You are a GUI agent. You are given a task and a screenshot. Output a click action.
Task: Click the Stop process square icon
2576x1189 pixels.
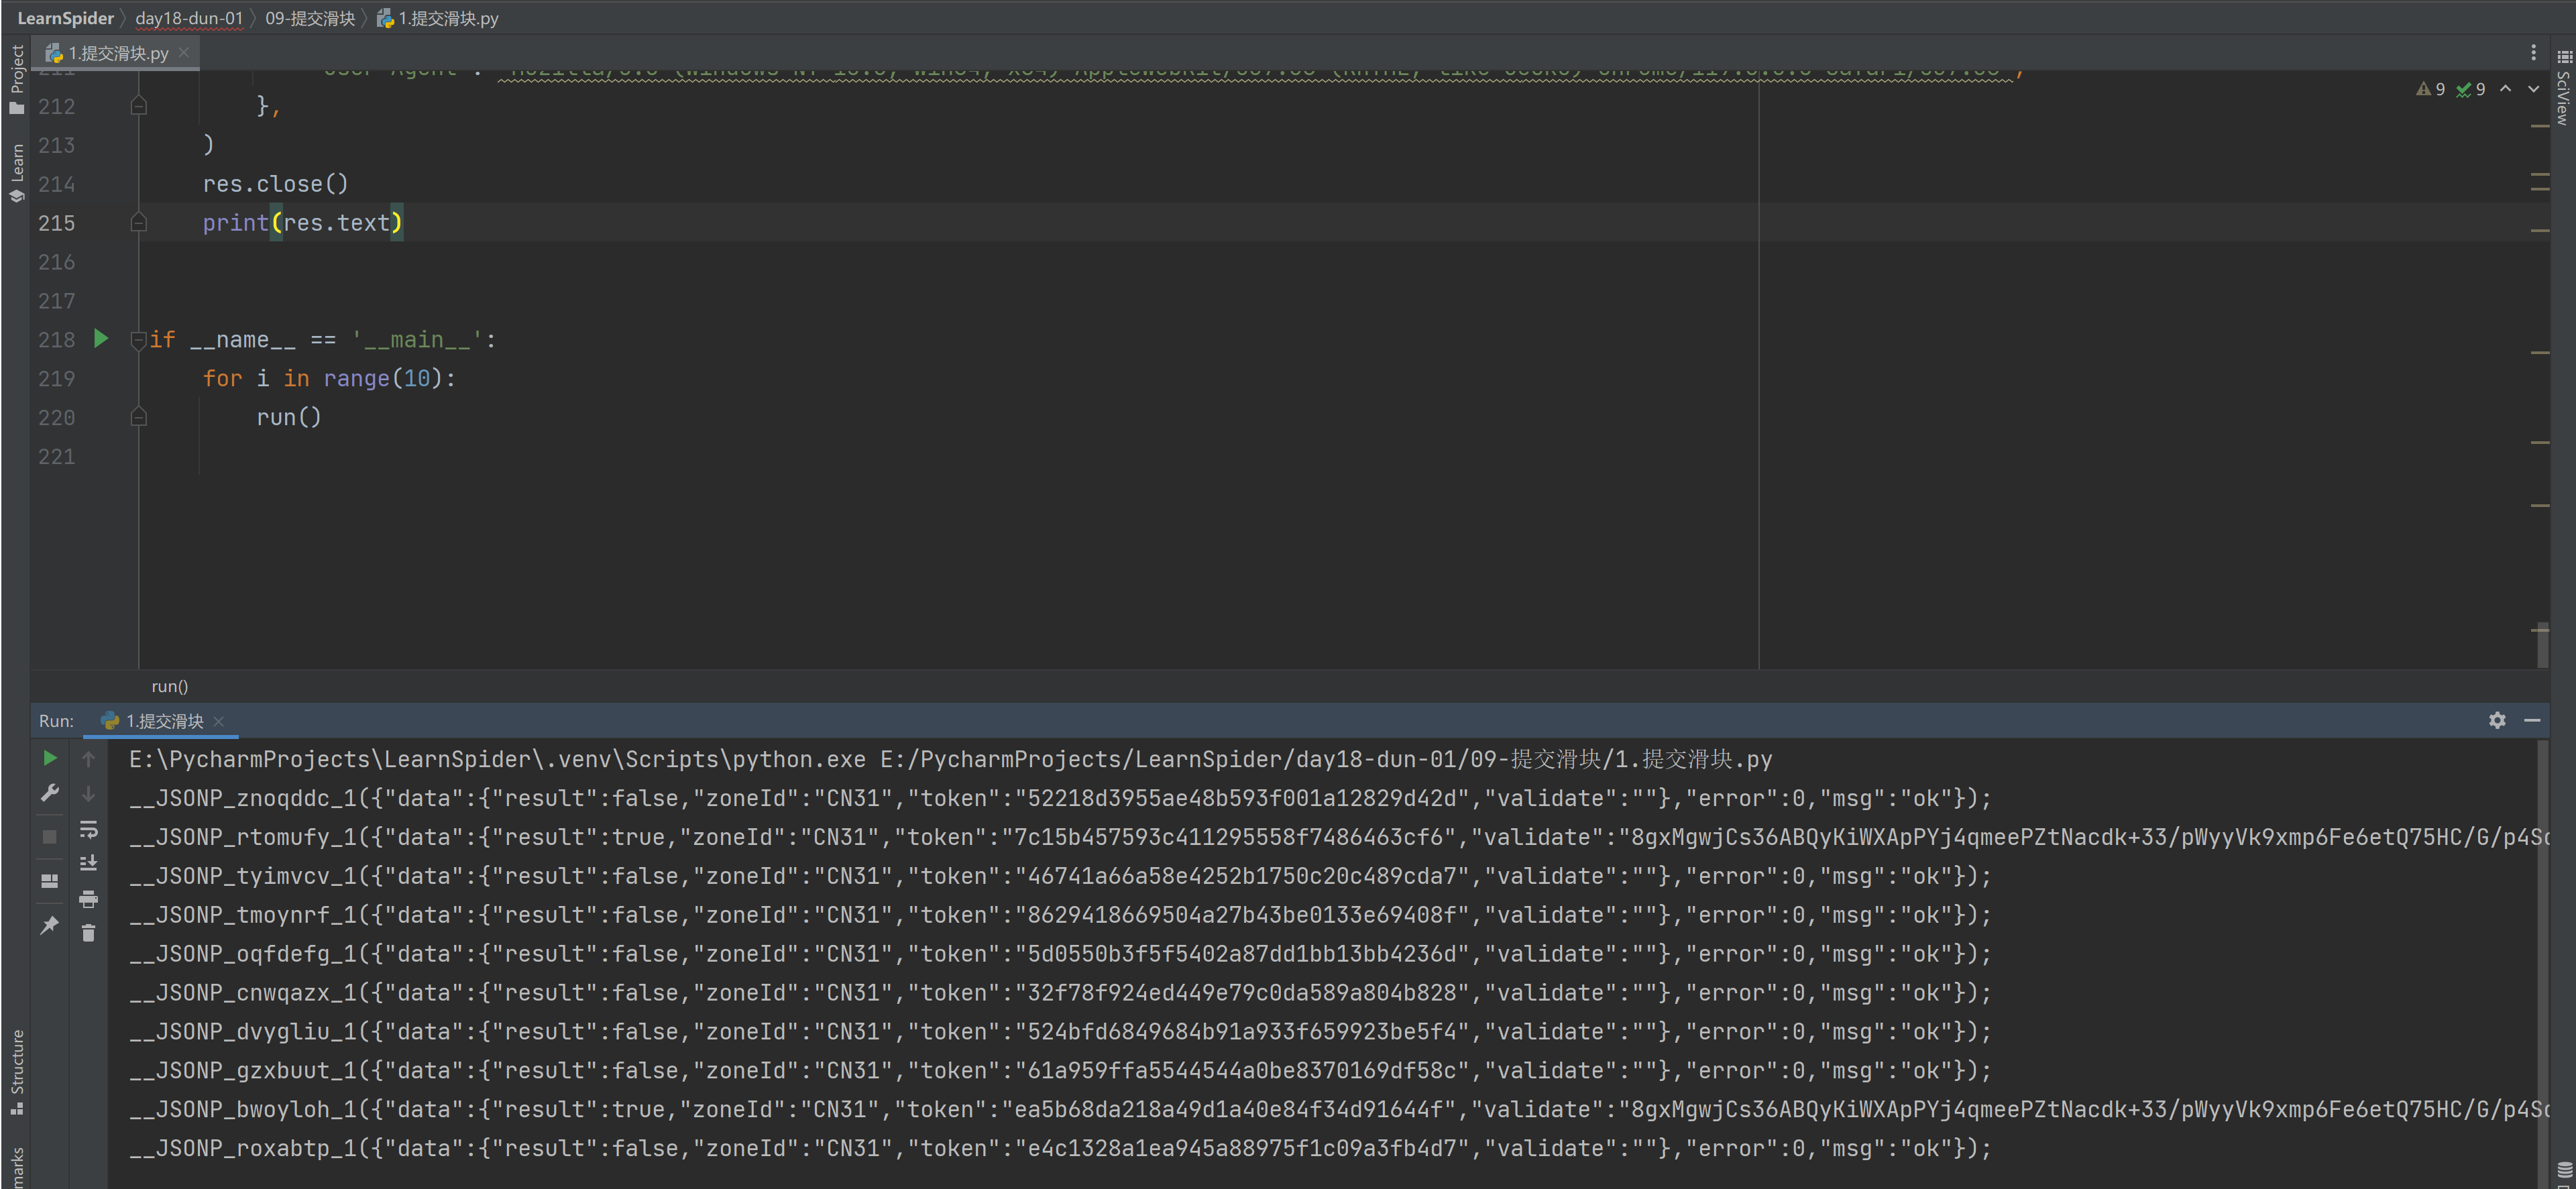49,837
